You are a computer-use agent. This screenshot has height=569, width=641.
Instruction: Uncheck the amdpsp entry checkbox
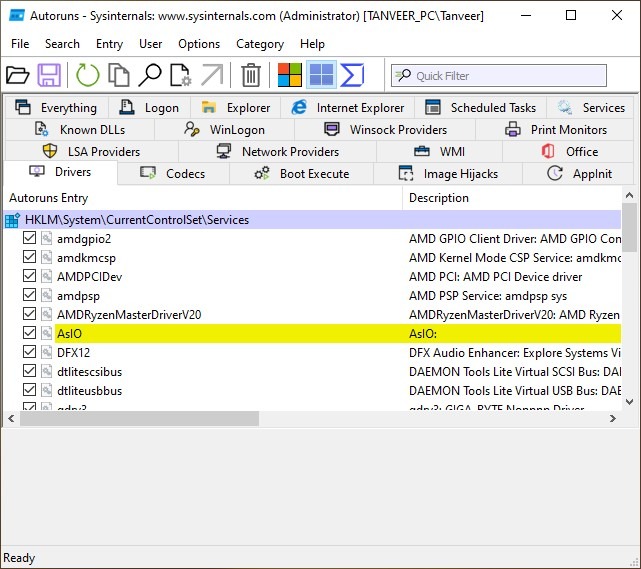29,295
